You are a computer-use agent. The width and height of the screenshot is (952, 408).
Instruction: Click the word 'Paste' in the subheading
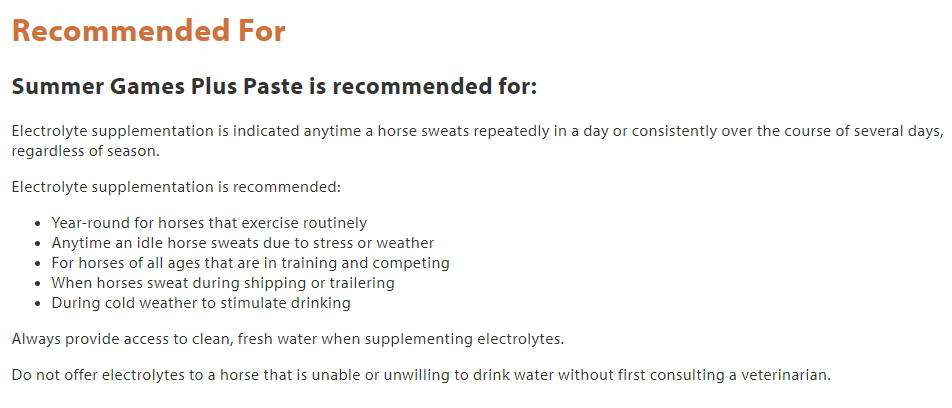coord(273,86)
